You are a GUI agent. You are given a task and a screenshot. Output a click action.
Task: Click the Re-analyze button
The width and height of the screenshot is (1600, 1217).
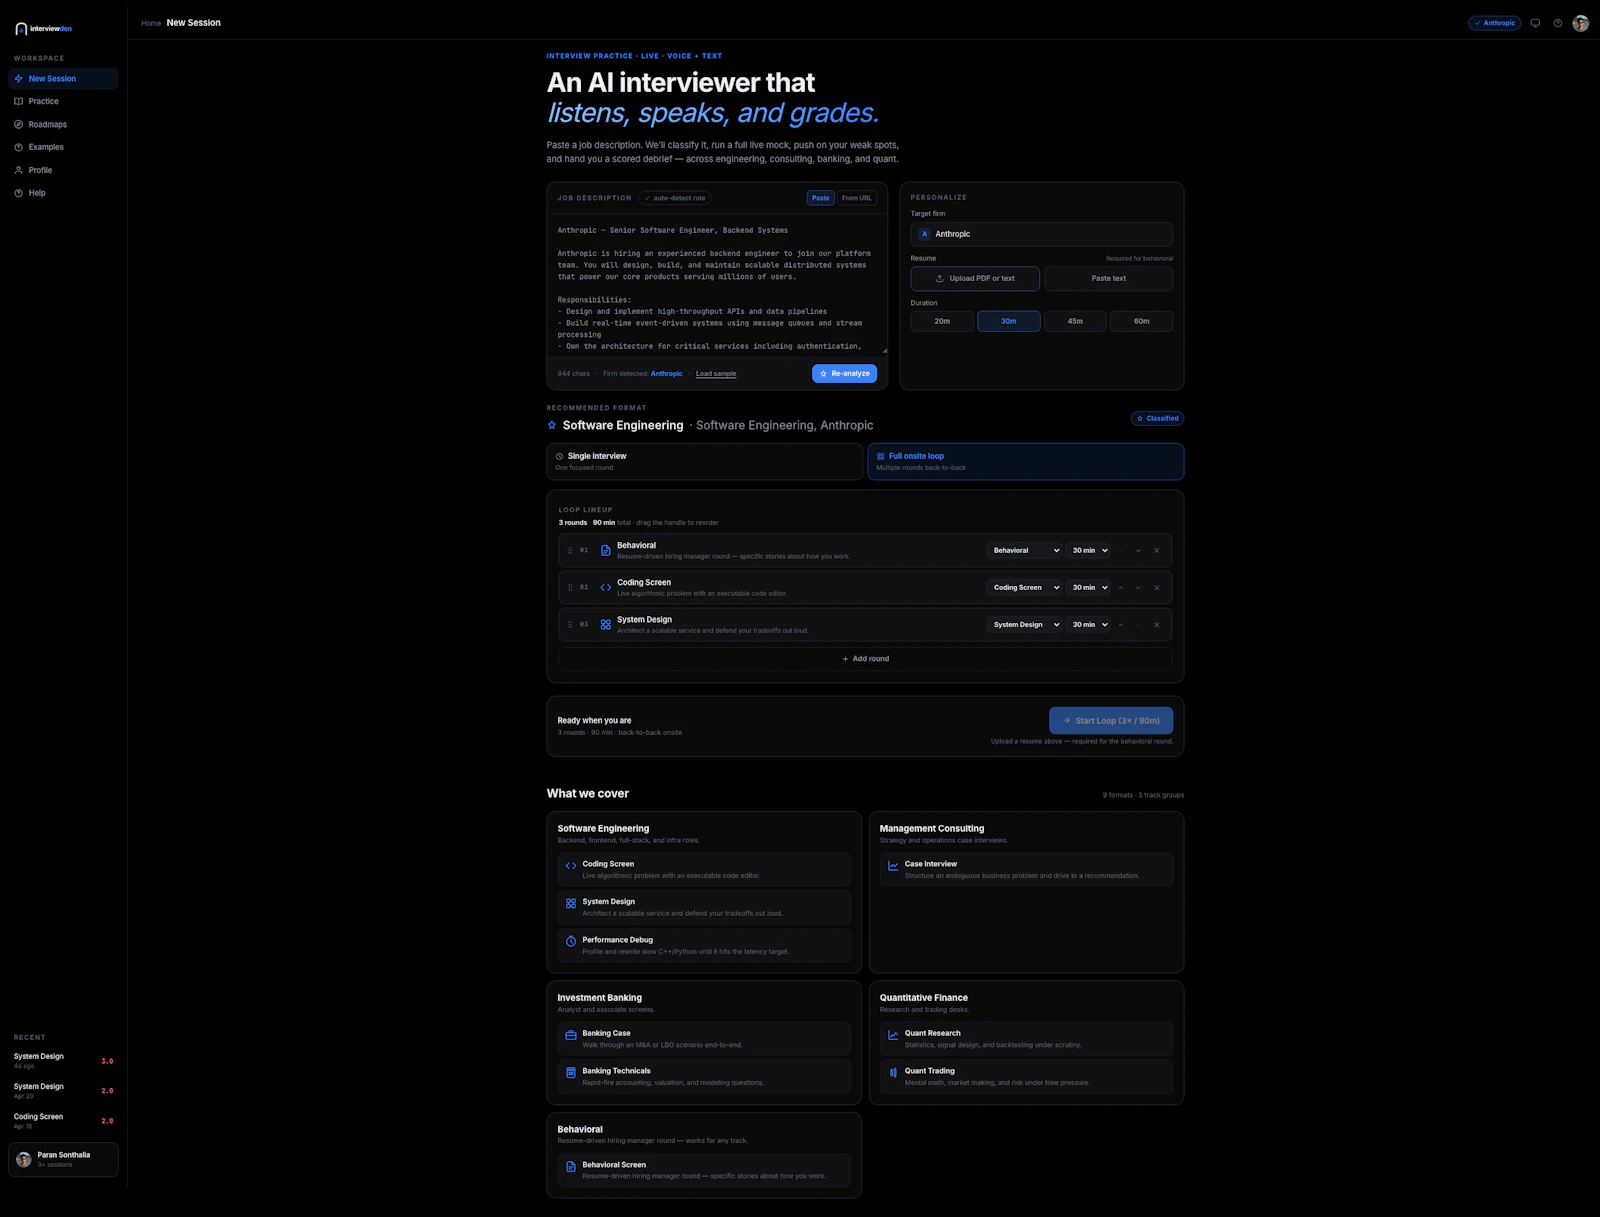[844, 373]
